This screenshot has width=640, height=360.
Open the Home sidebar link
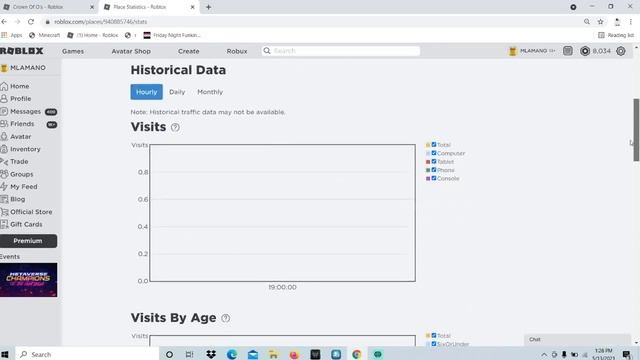tap(15, 86)
